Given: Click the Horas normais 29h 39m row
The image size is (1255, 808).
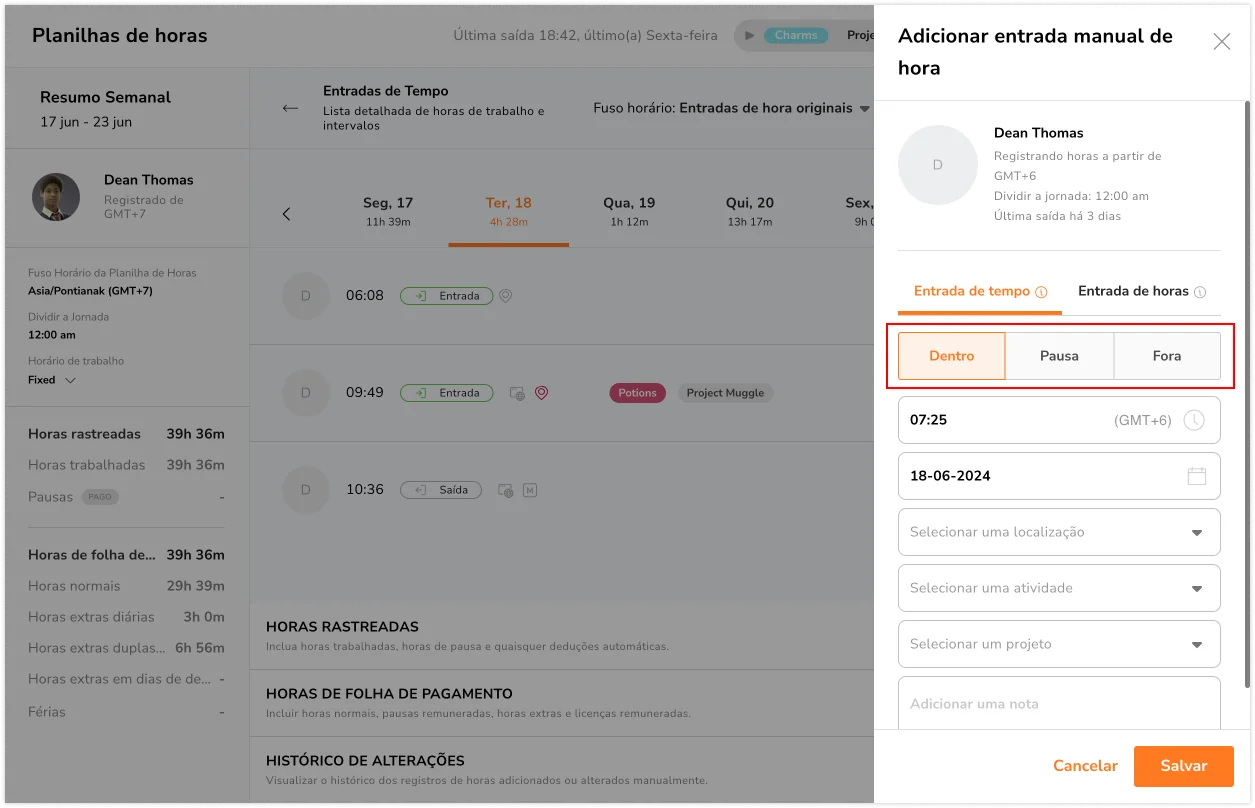Looking at the screenshot, I should pyautogui.click(x=126, y=586).
